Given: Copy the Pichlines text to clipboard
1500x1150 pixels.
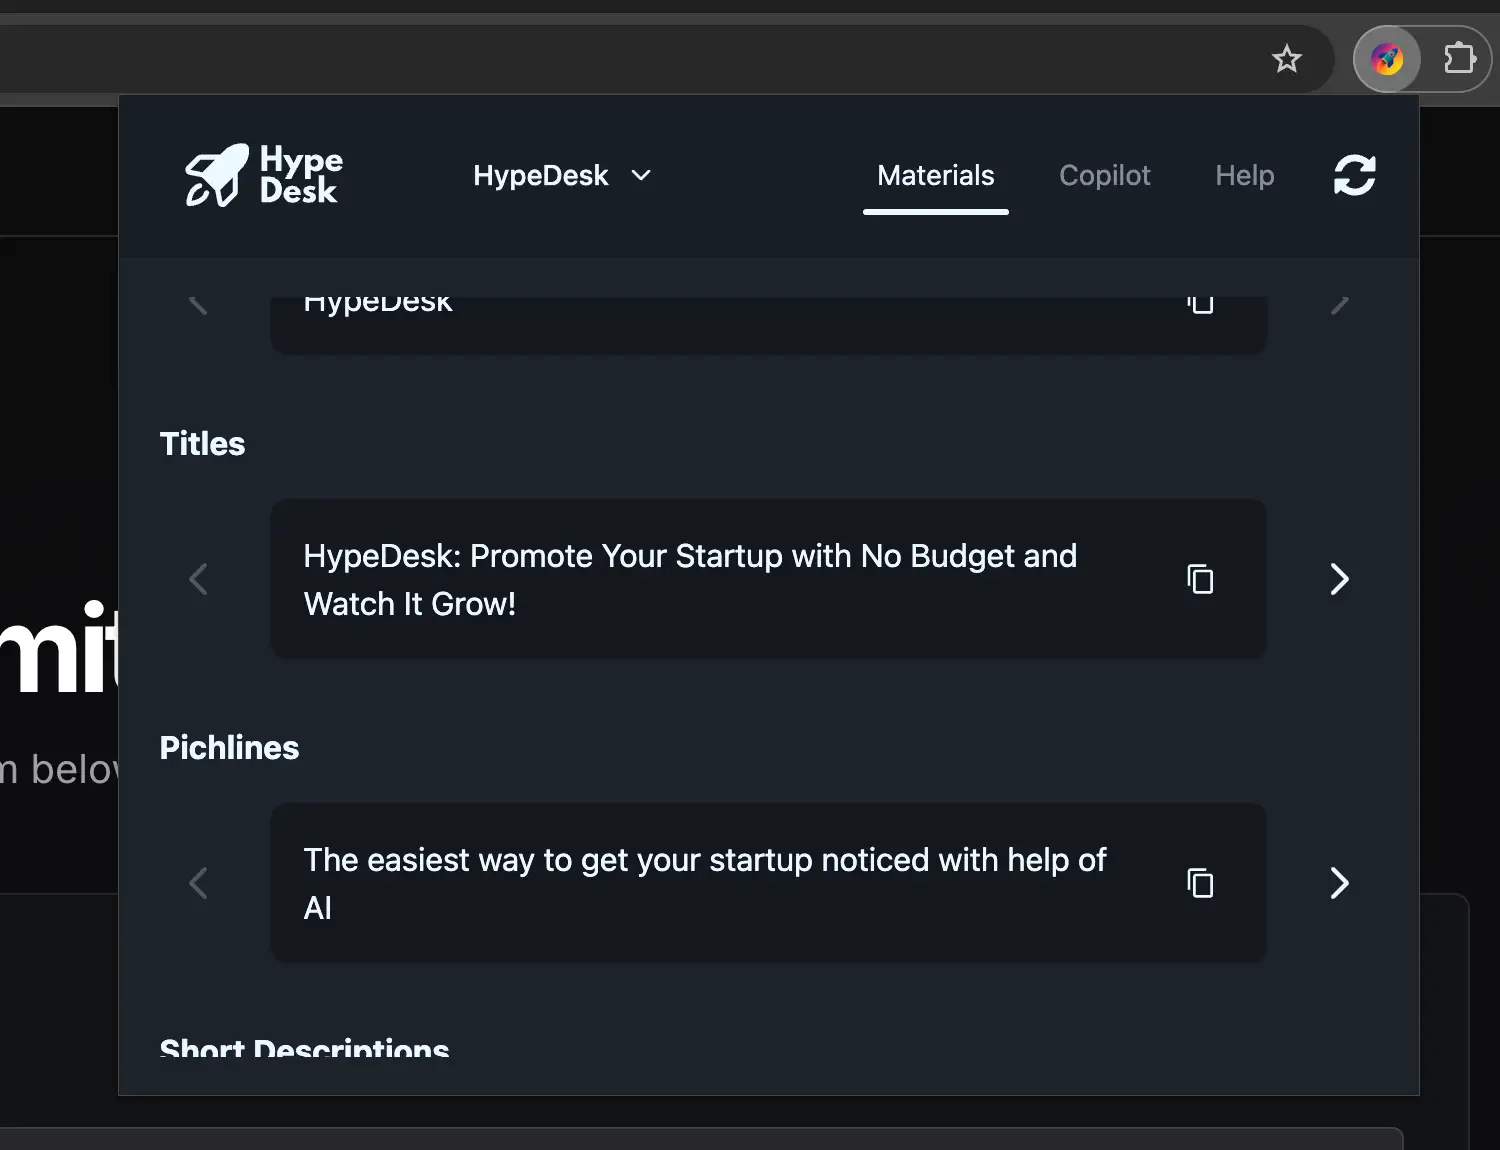Looking at the screenshot, I should [x=1200, y=883].
